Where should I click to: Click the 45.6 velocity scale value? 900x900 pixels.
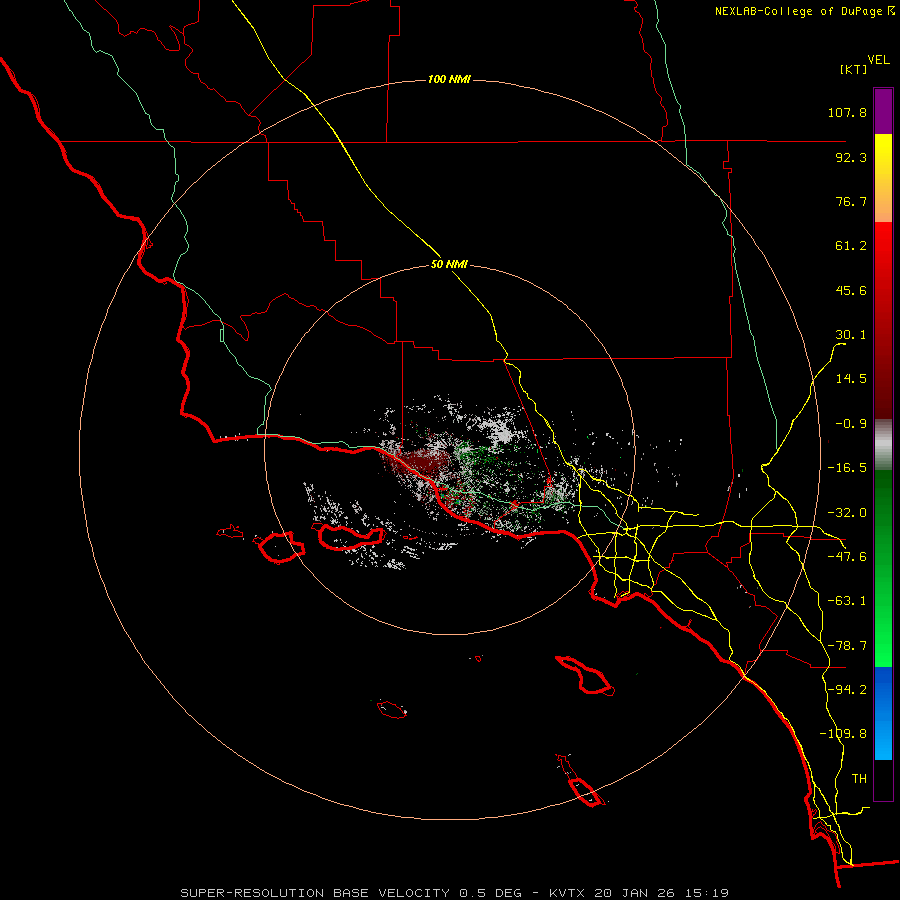coord(851,290)
